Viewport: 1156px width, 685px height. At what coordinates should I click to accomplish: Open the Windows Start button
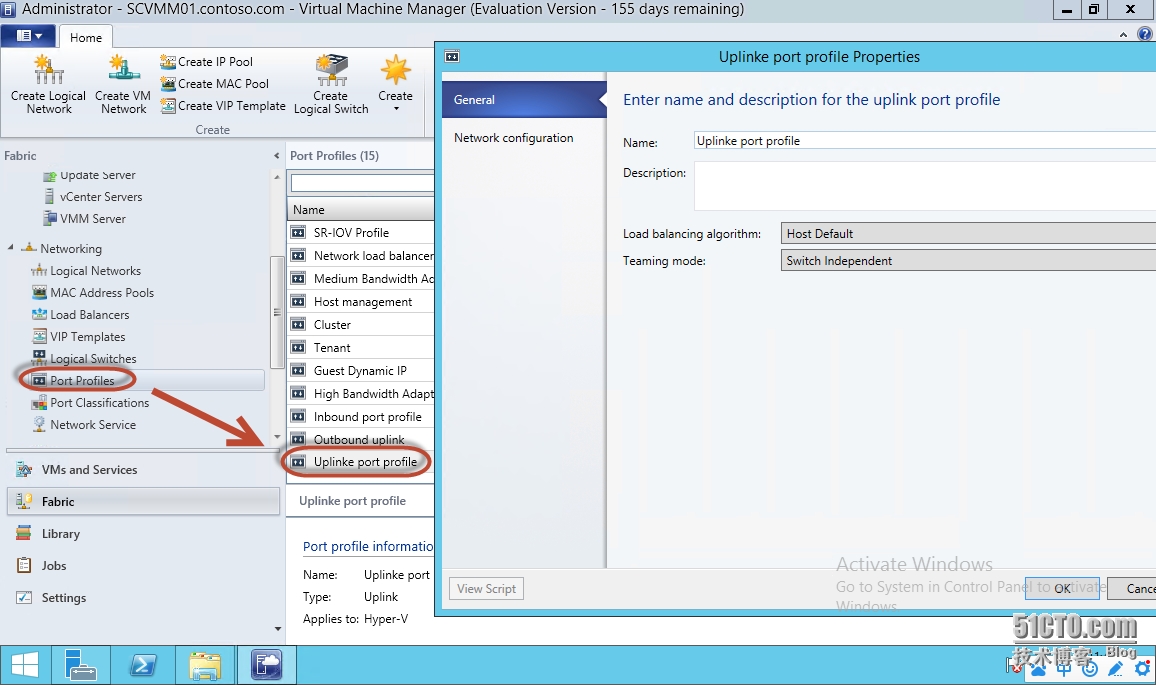pos(25,665)
